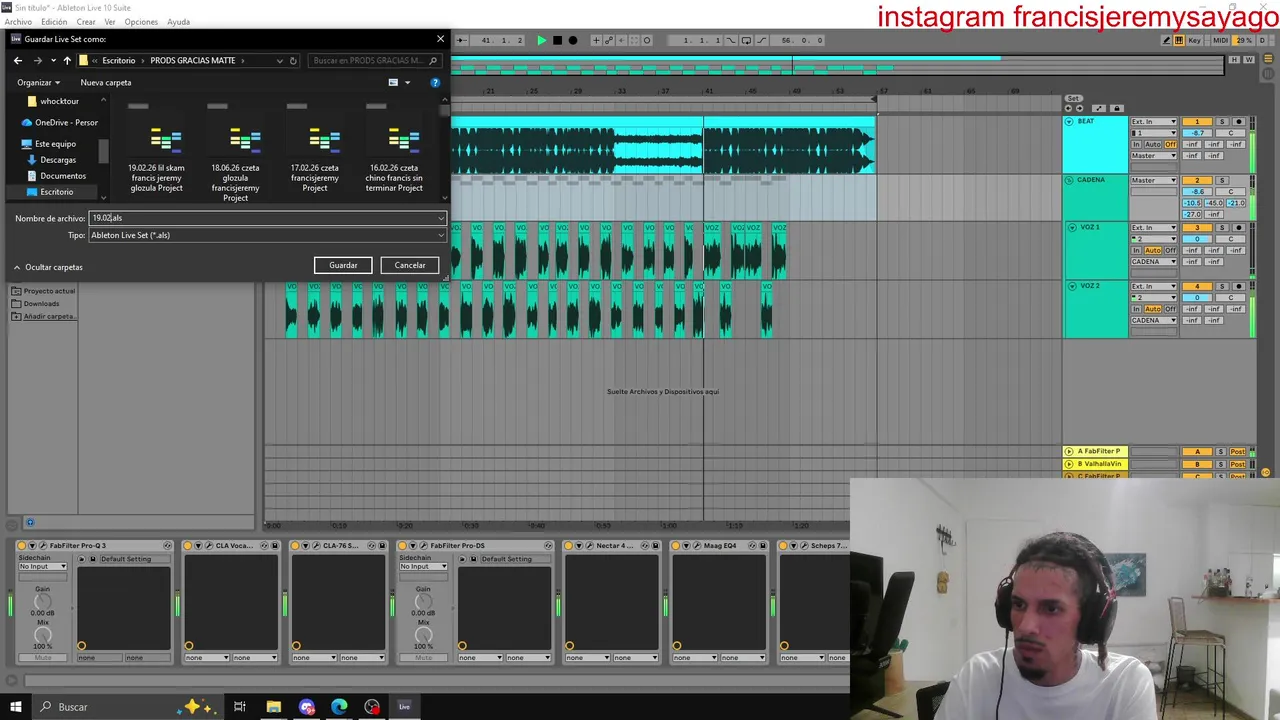The width and height of the screenshot is (1280, 720).
Task: Click Nueva carpeta in save dialog
Action: pyautogui.click(x=105, y=82)
